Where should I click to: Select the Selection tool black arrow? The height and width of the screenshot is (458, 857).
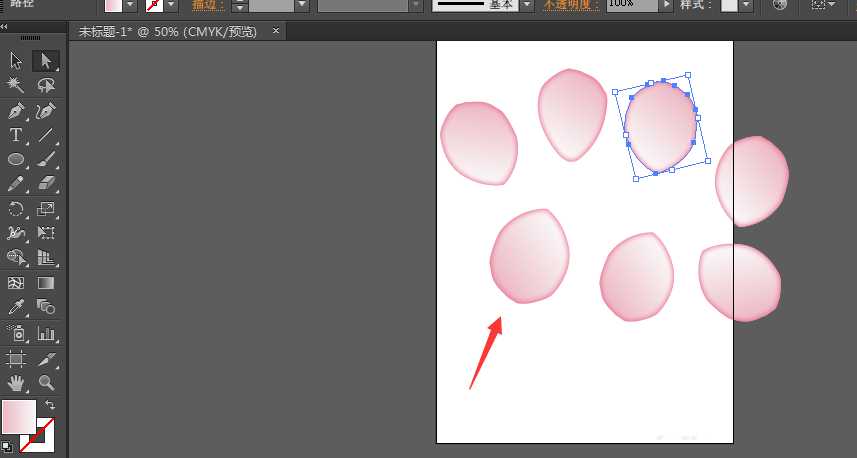click(x=16, y=61)
